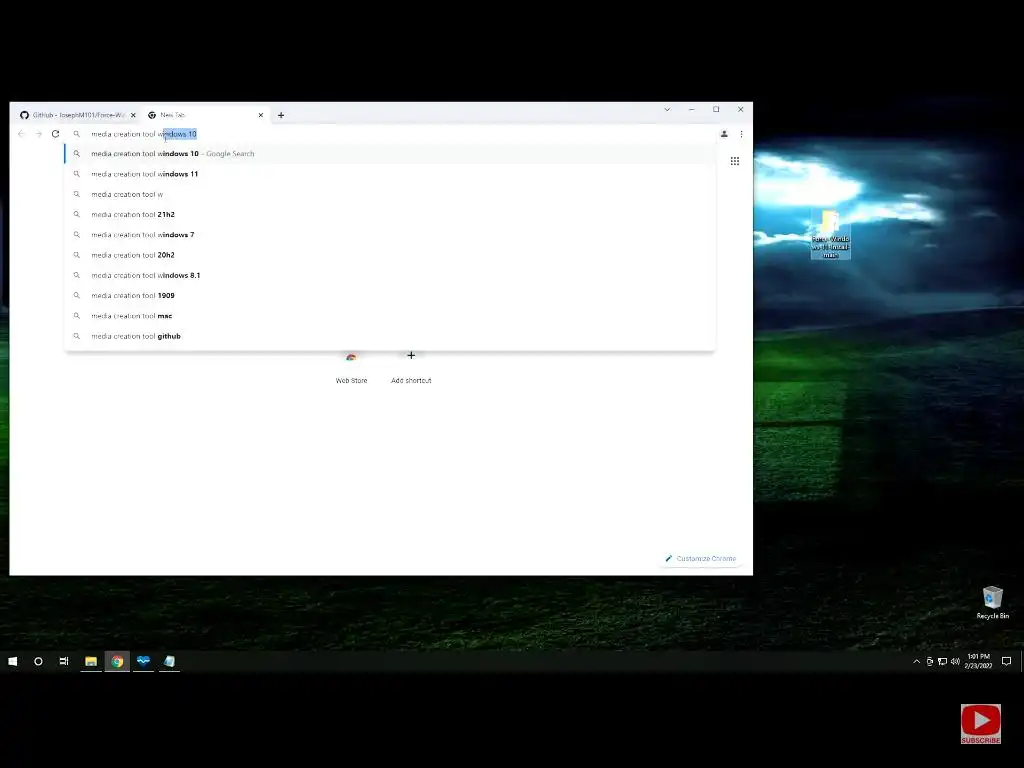Go forward in Chrome

pyautogui.click(x=39, y=134)
